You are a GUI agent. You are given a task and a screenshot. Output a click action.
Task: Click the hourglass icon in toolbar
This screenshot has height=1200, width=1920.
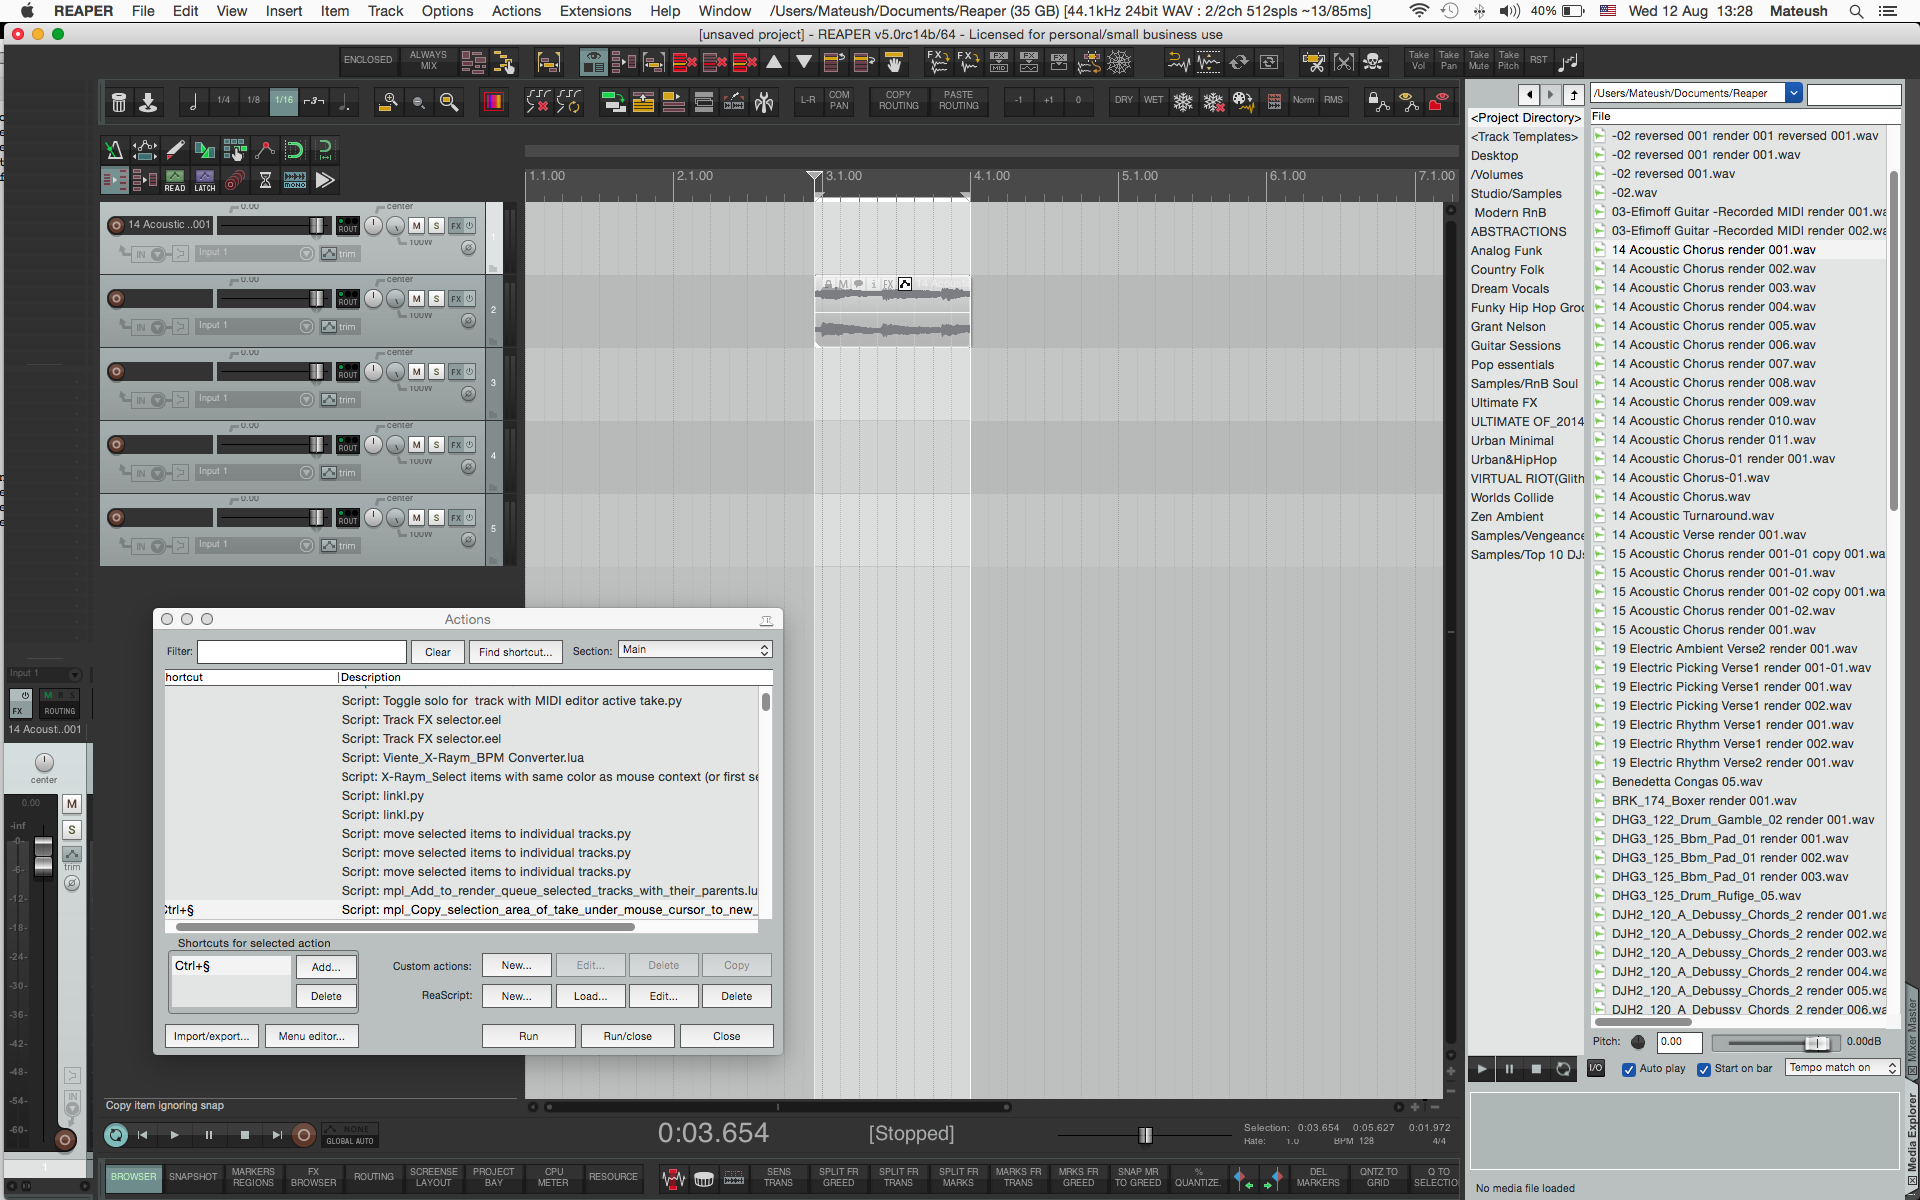pos(265,180)
